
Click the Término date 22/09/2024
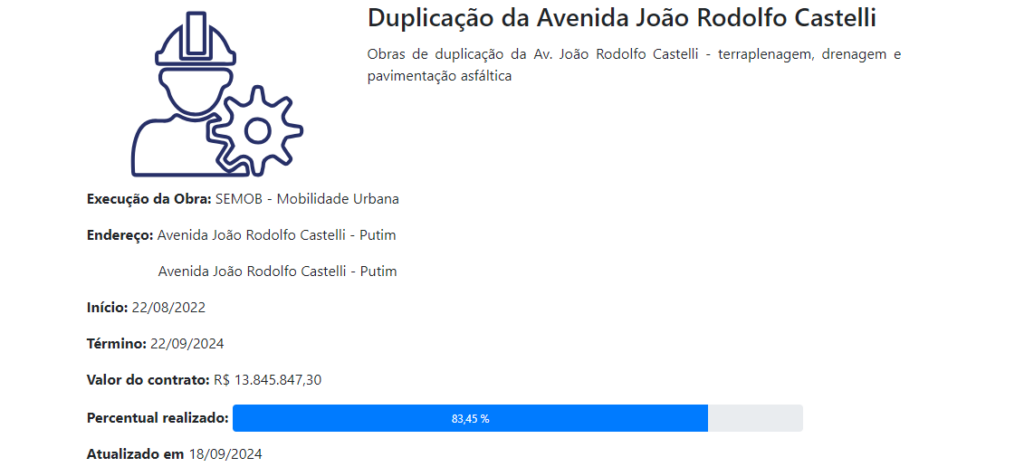tap(187, 344)
